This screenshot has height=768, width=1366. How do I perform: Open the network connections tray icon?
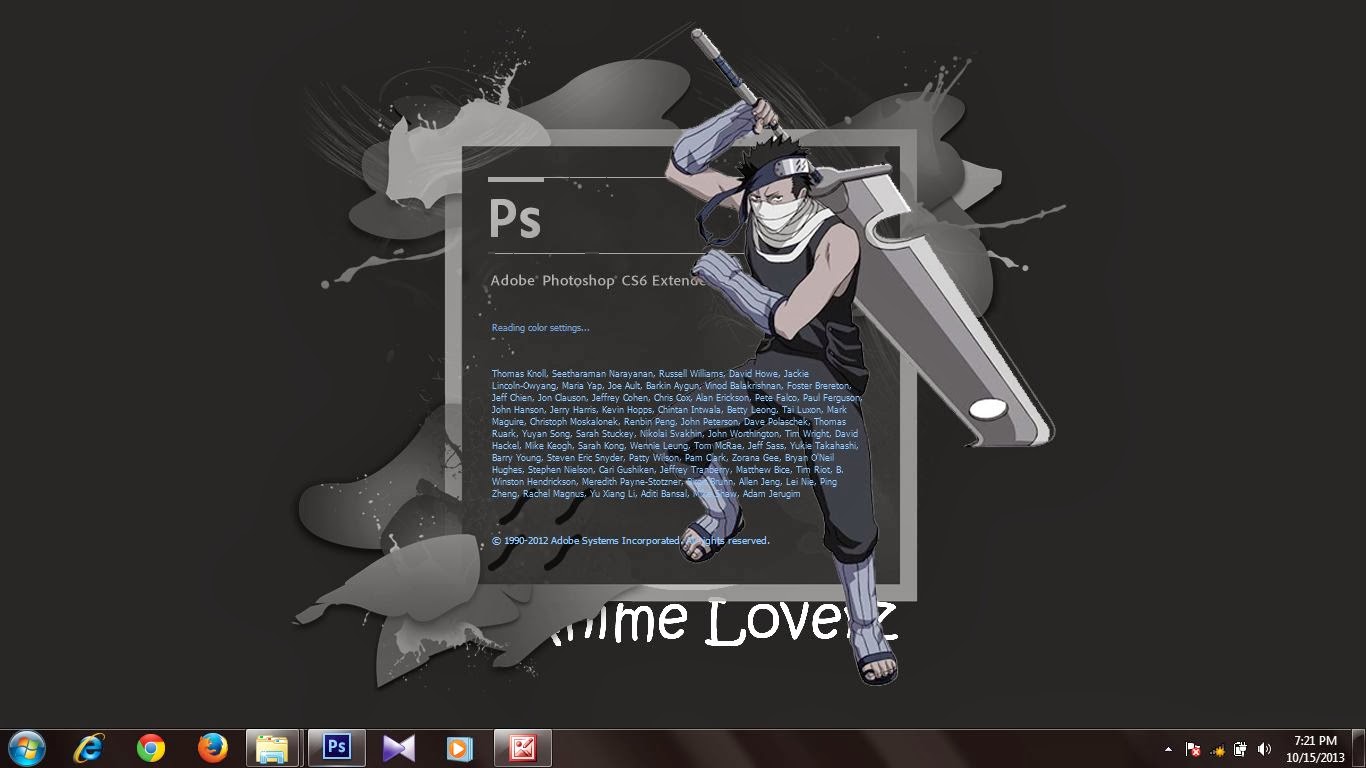click(x=1217, y=749)
